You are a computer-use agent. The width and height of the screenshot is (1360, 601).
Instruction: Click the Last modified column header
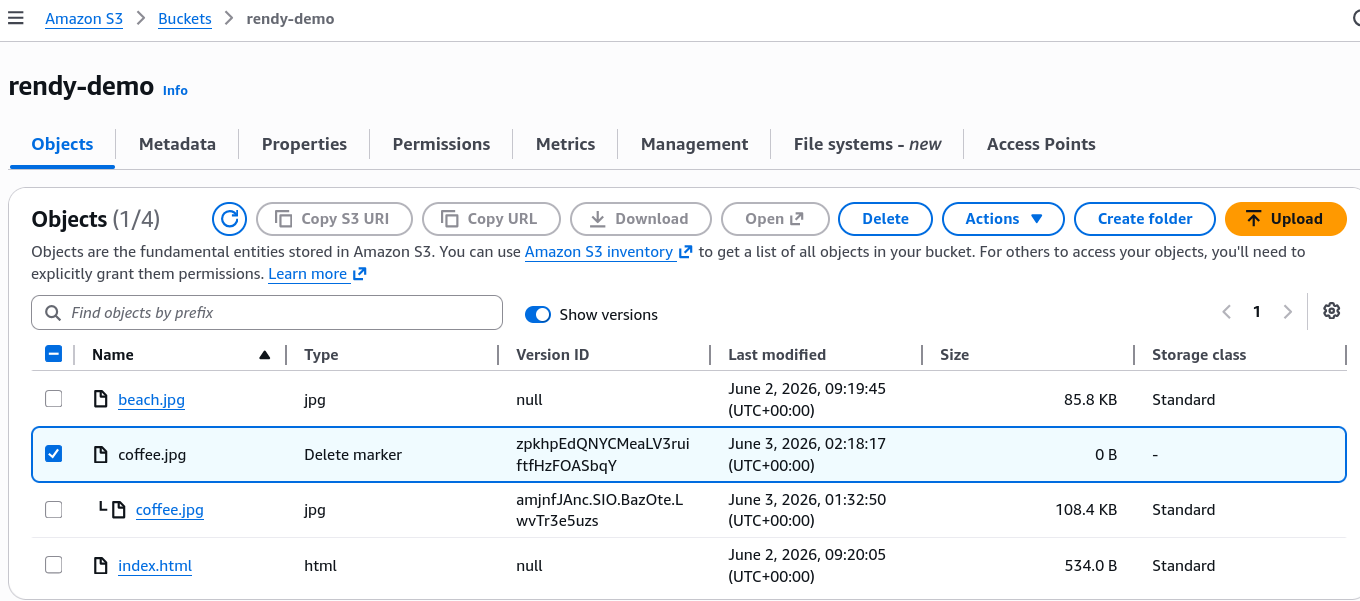pyautogui.click(x=777, y=354)
